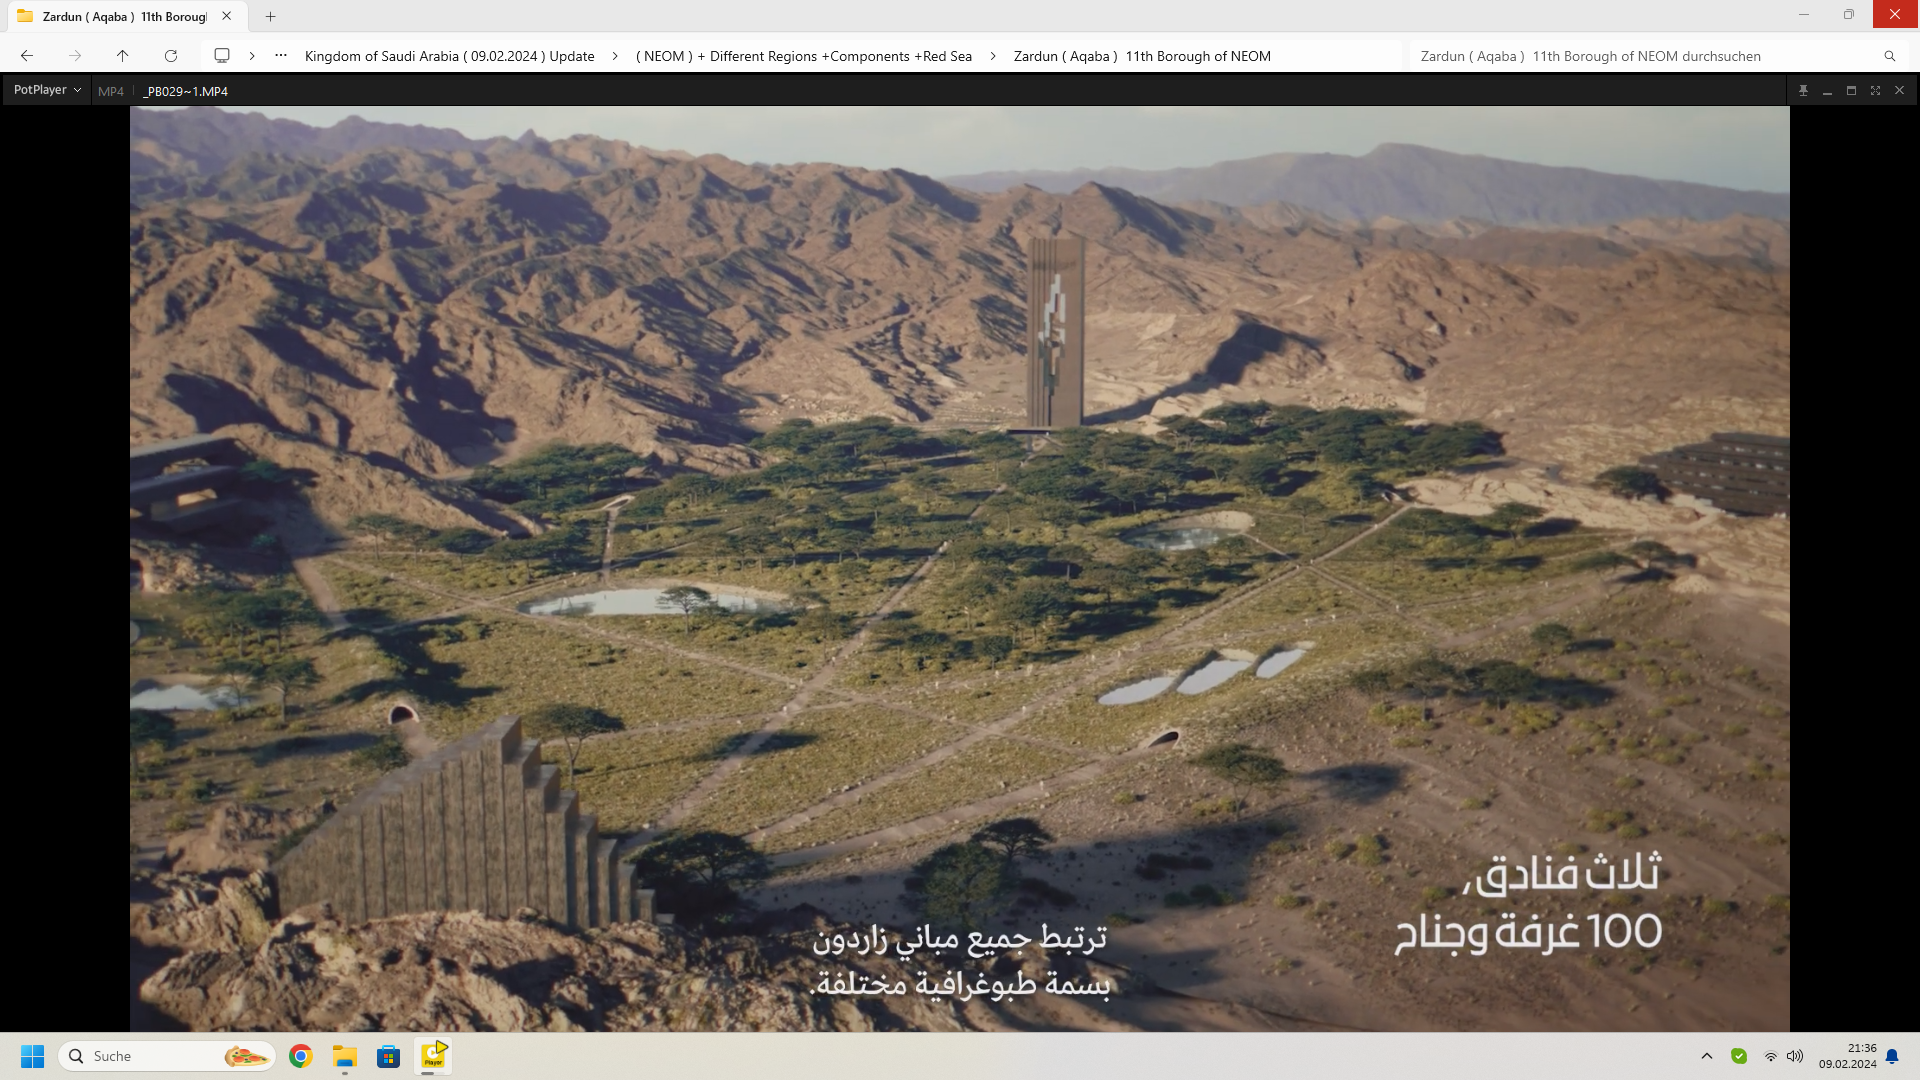Close the Zardun Explorer tab
1920x1080 pixels.
coord(227,16)
